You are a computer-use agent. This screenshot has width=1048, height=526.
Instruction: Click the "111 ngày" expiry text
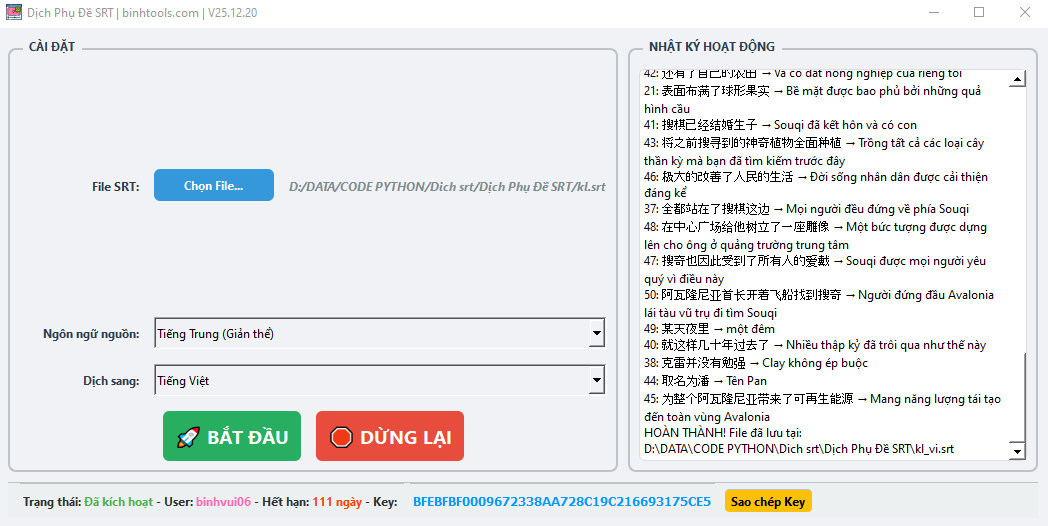337,501
